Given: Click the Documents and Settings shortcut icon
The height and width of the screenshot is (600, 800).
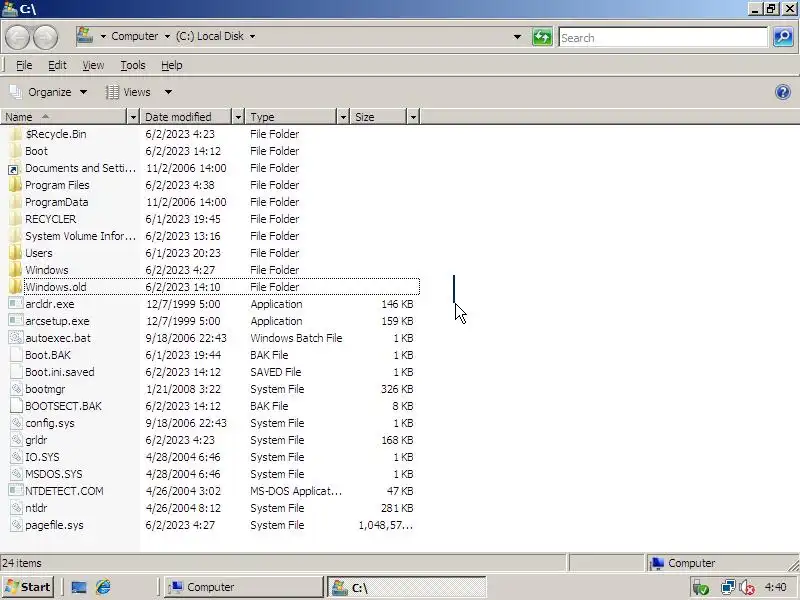Looking at the screenshot, I should pyautogui.click(x=15, y=168).
